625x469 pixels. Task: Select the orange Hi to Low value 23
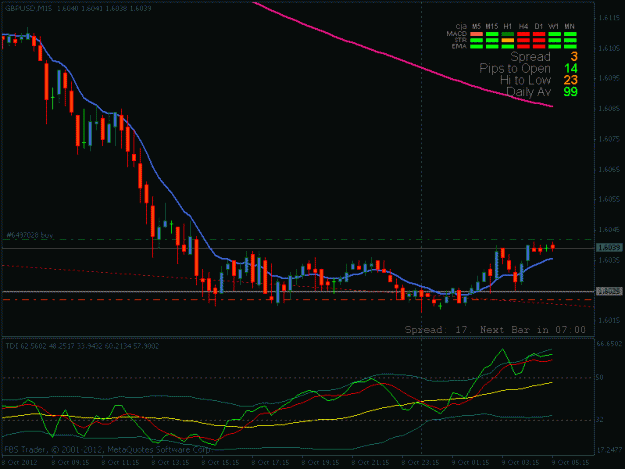pyautogui.click(x=571, y=80)
